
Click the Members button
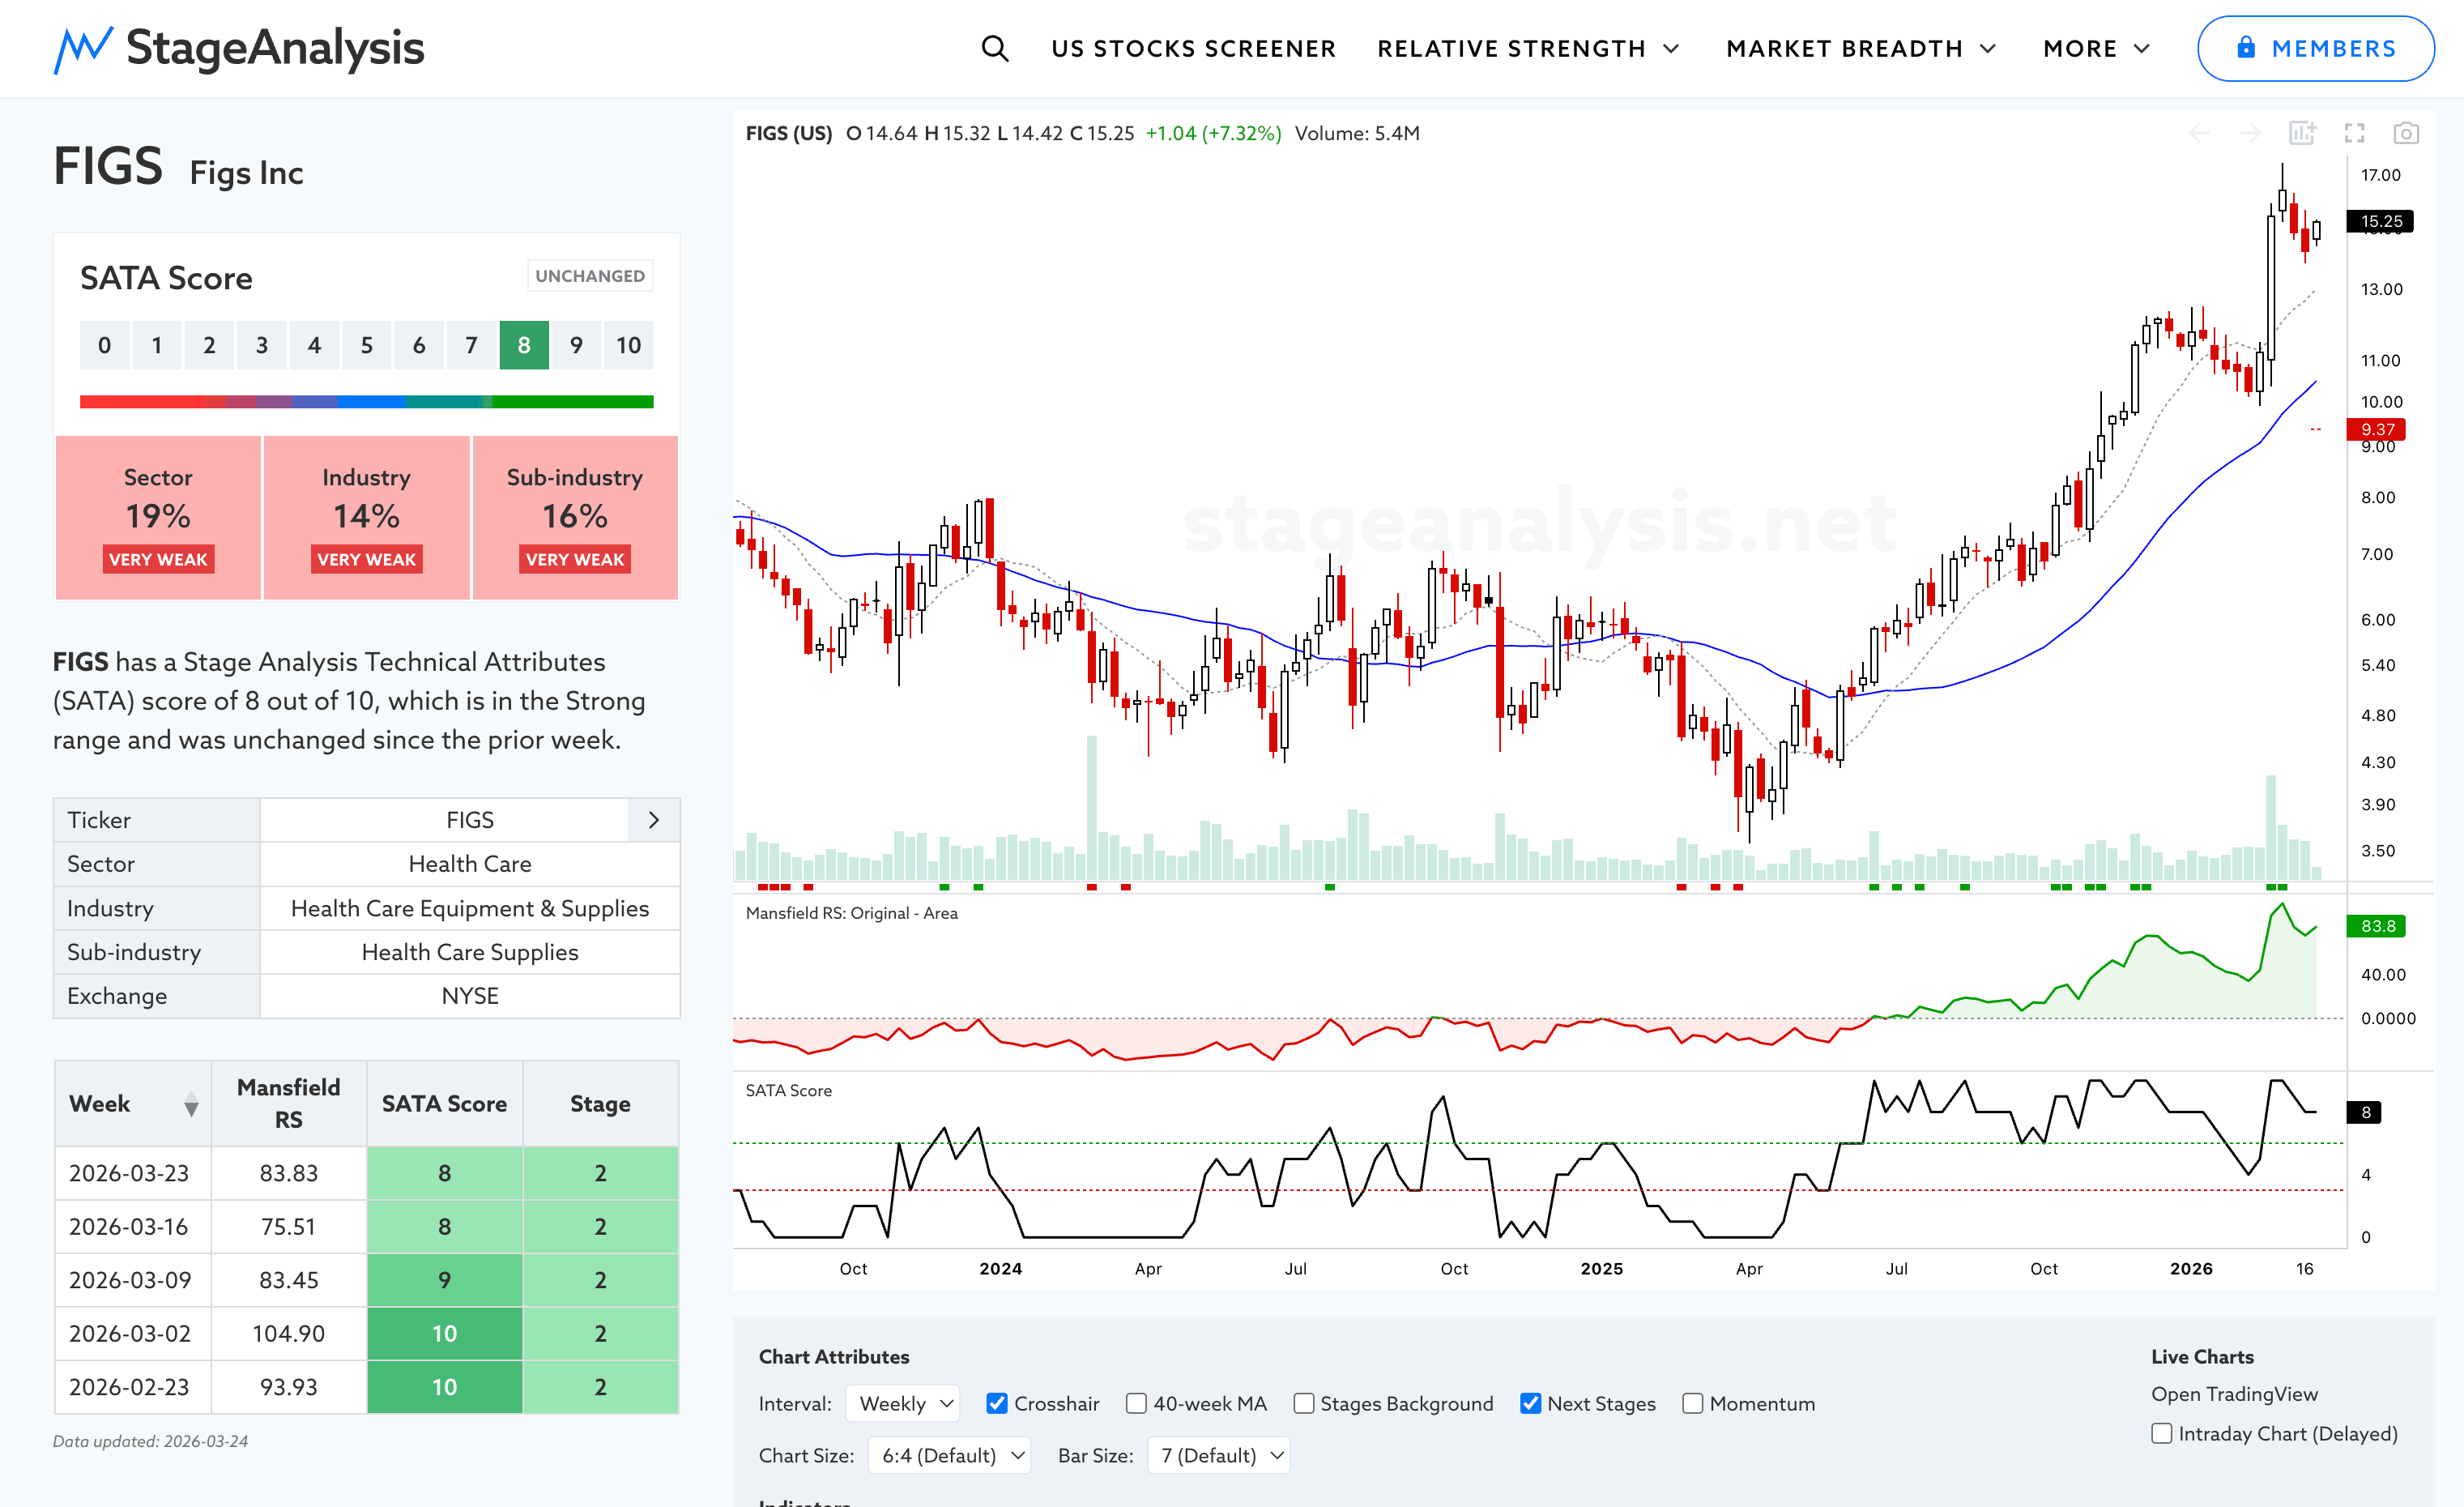[2315, 48]
